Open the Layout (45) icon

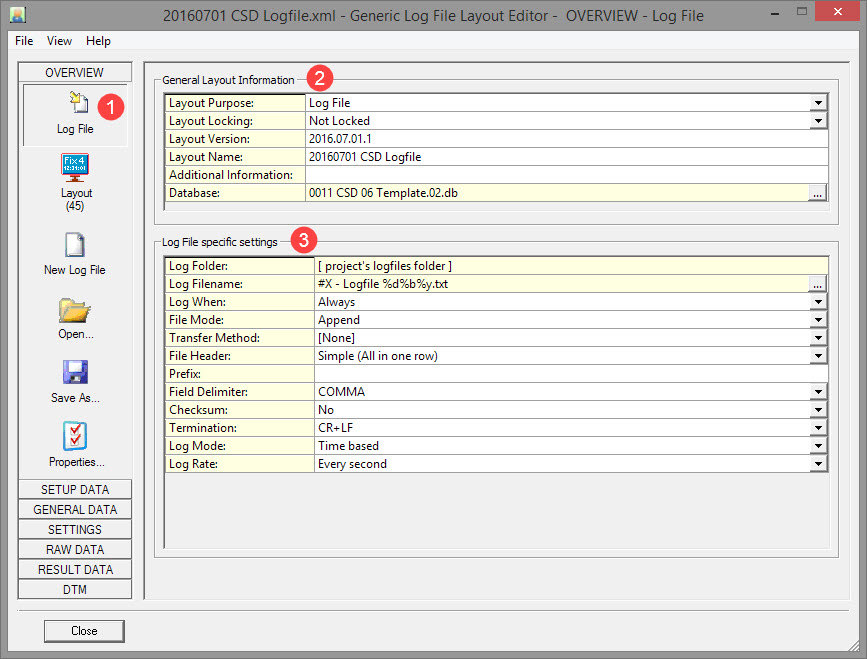coord(76,165)
